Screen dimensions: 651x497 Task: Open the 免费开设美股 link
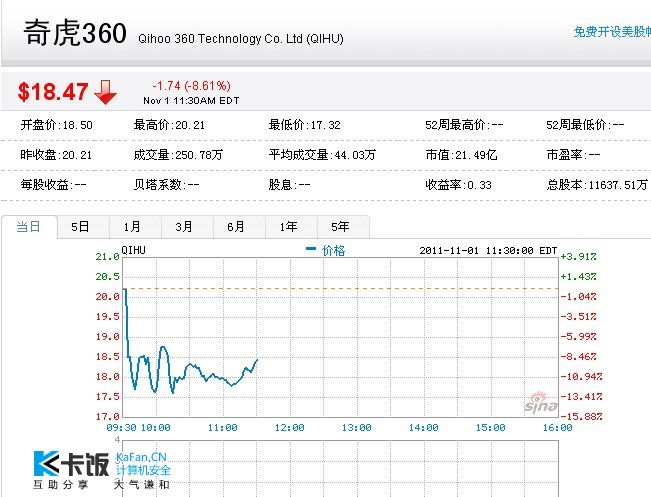pyautogui.click(x=612, y=32)
